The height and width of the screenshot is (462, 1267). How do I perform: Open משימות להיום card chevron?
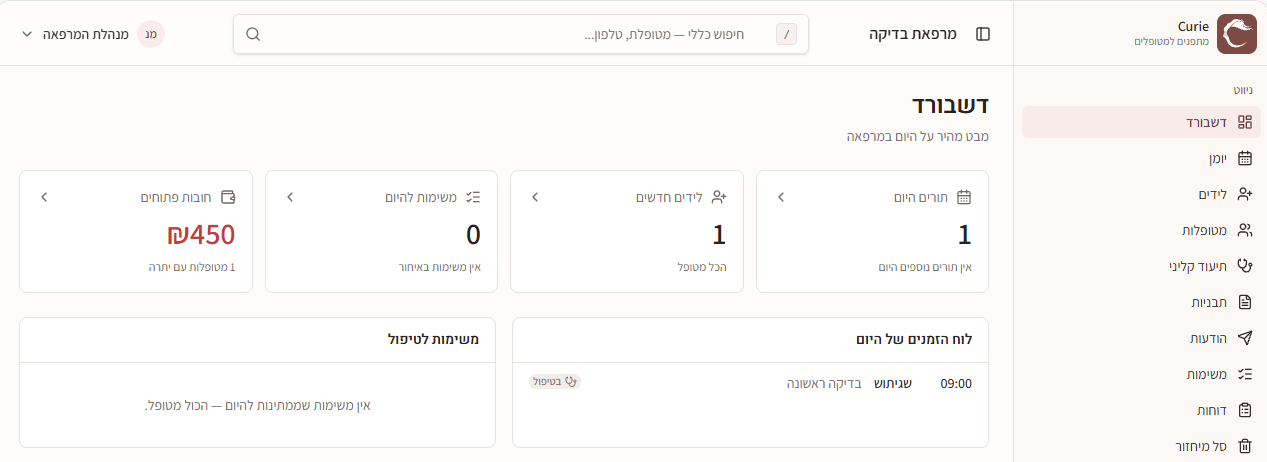tap(290, 197)
